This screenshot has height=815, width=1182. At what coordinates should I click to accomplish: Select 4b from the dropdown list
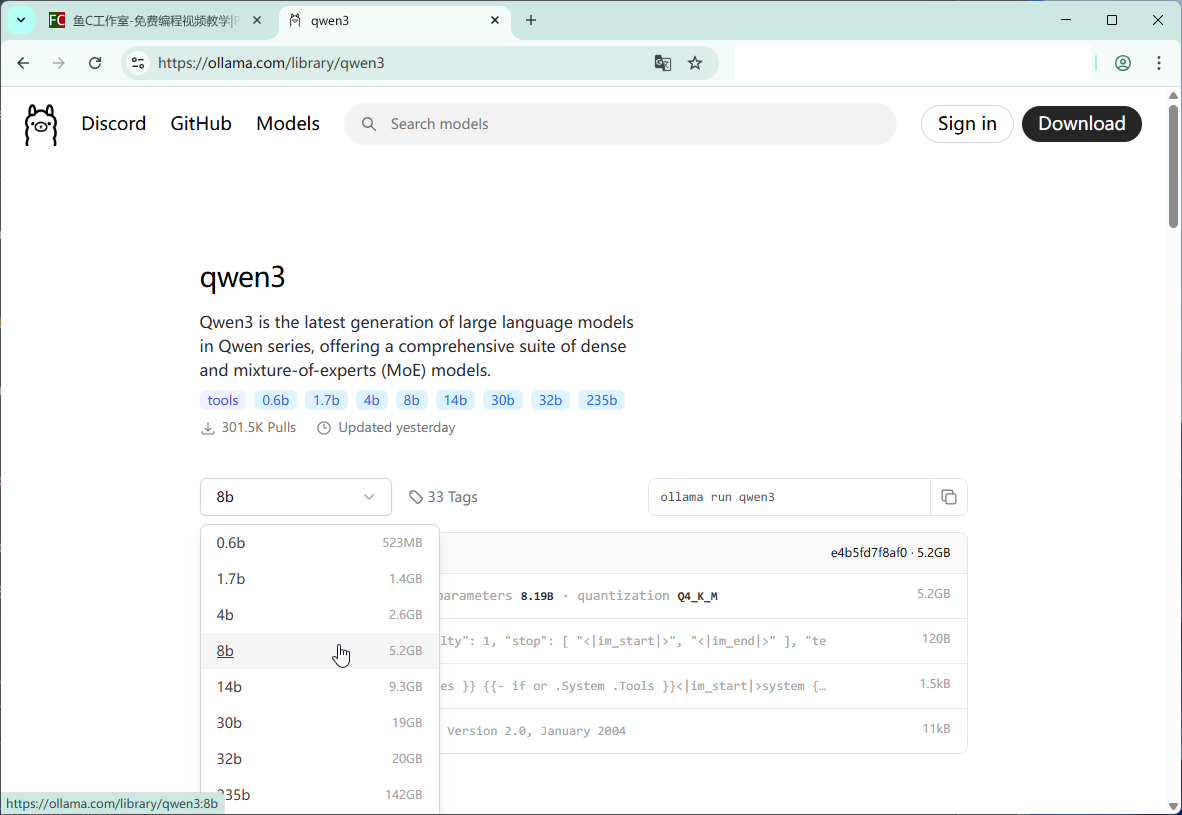320,615
